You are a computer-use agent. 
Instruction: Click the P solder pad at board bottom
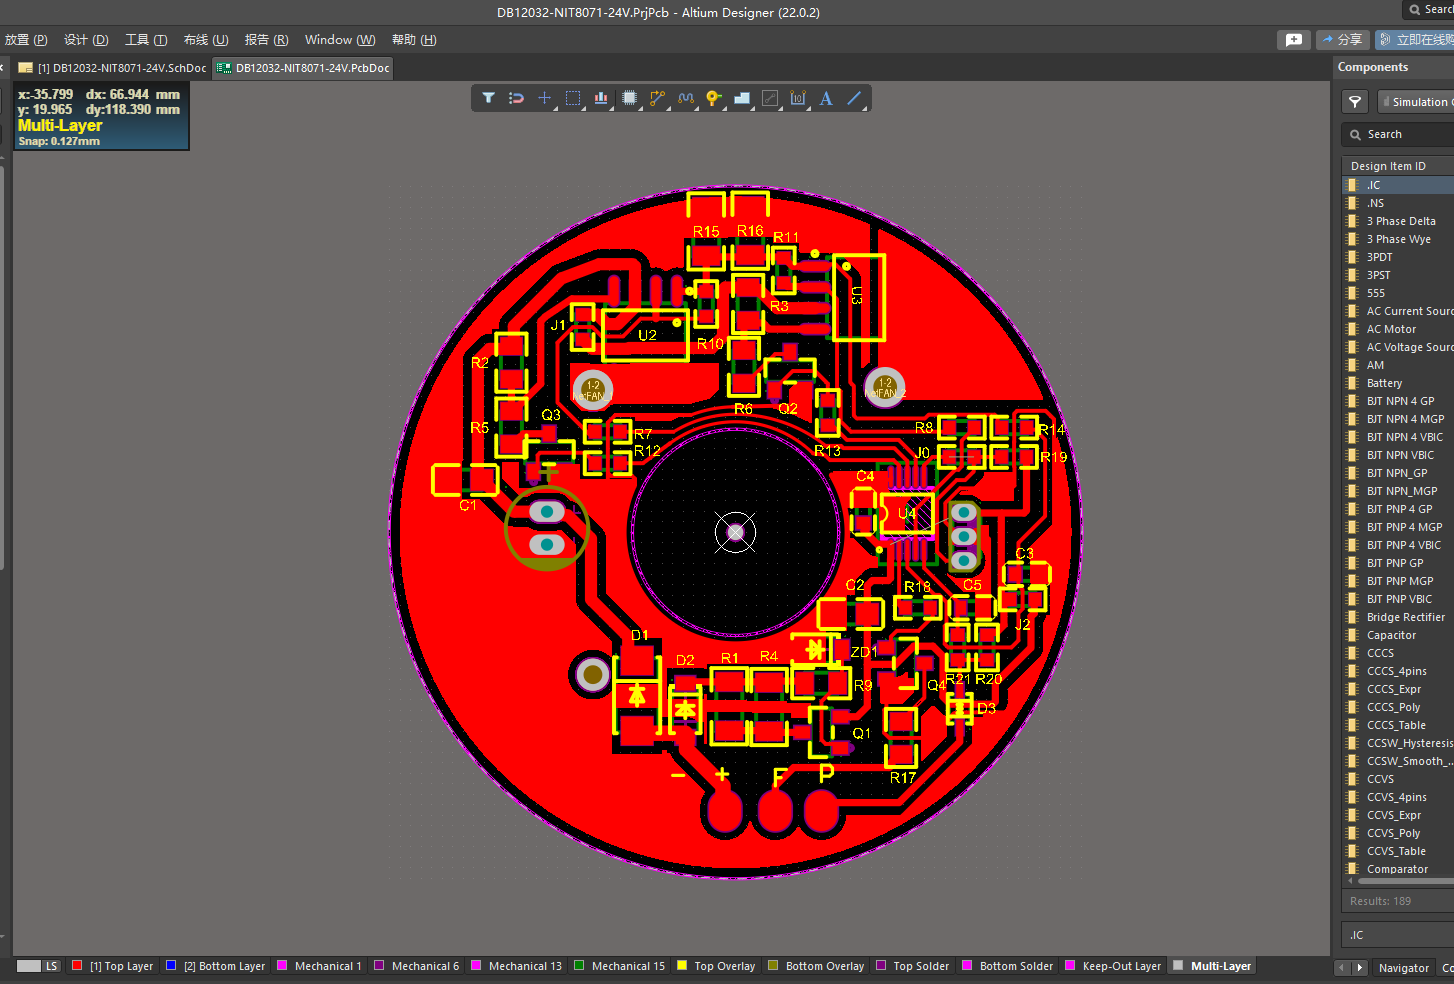tap(822, 812)
